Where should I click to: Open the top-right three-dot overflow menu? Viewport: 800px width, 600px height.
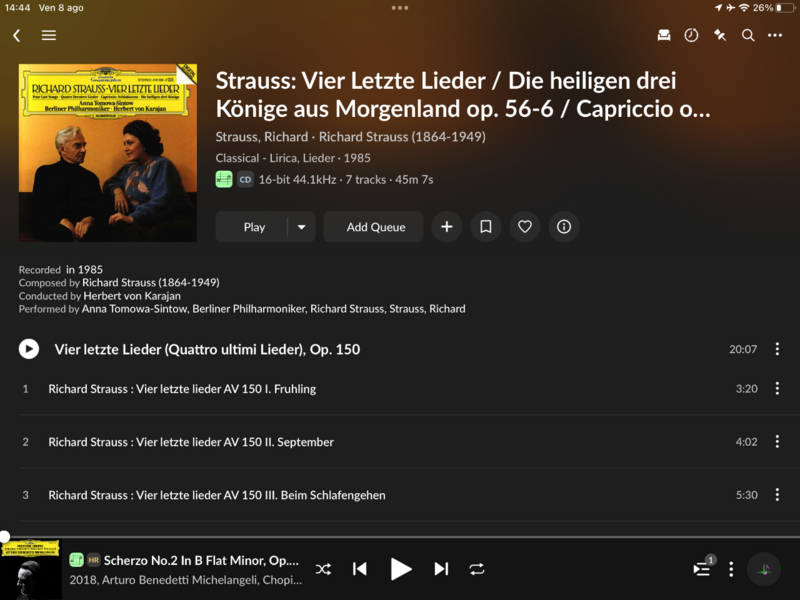(x=775, y=35)
